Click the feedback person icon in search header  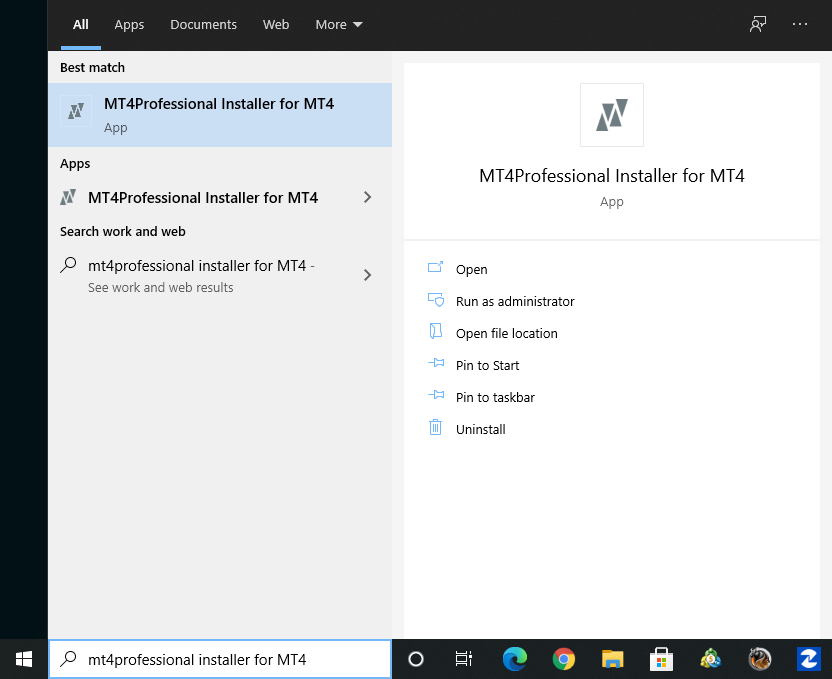pos(758,24)
